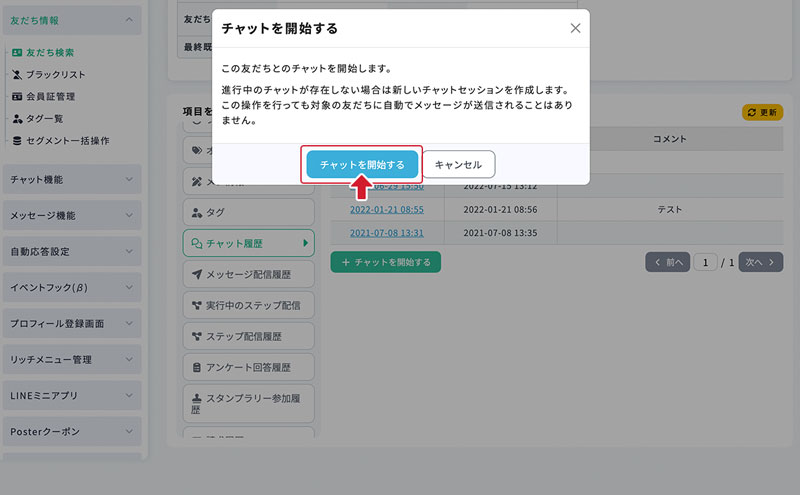Open chat log dated 2021-07-08 13:31
The image size is (800, 495).
click(x=387, y=233)
